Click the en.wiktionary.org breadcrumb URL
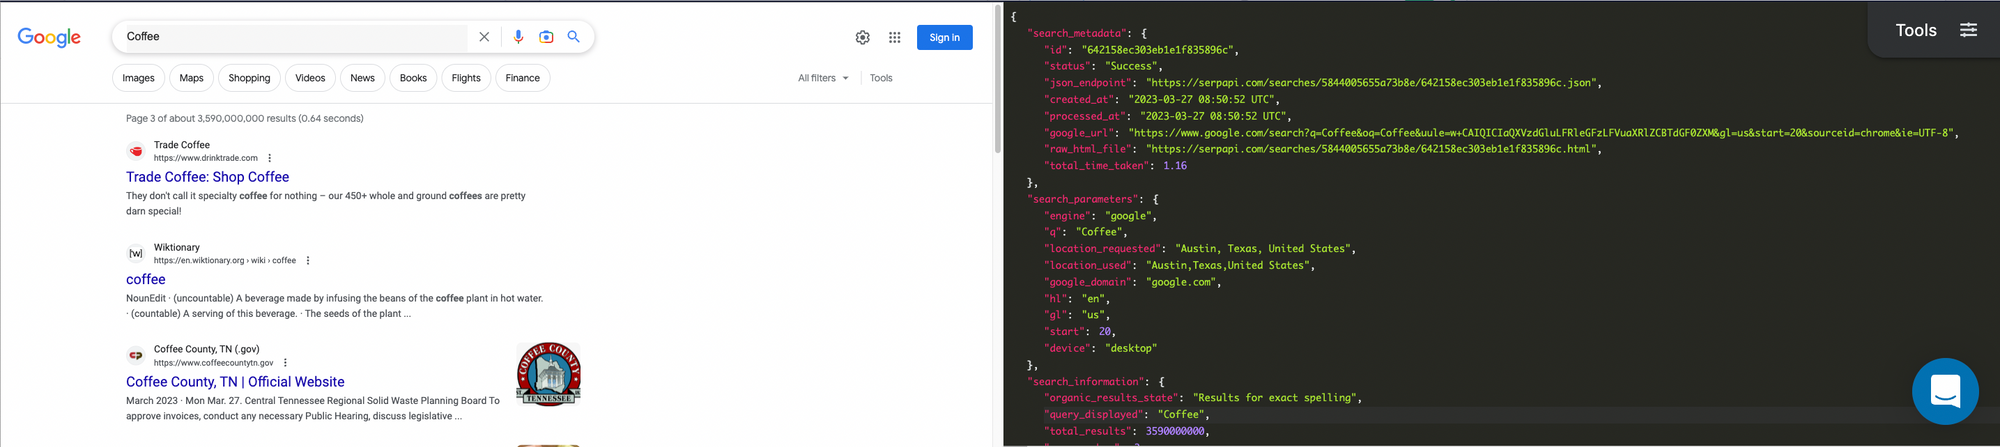 pyautogui.click(x=225, y=260)
